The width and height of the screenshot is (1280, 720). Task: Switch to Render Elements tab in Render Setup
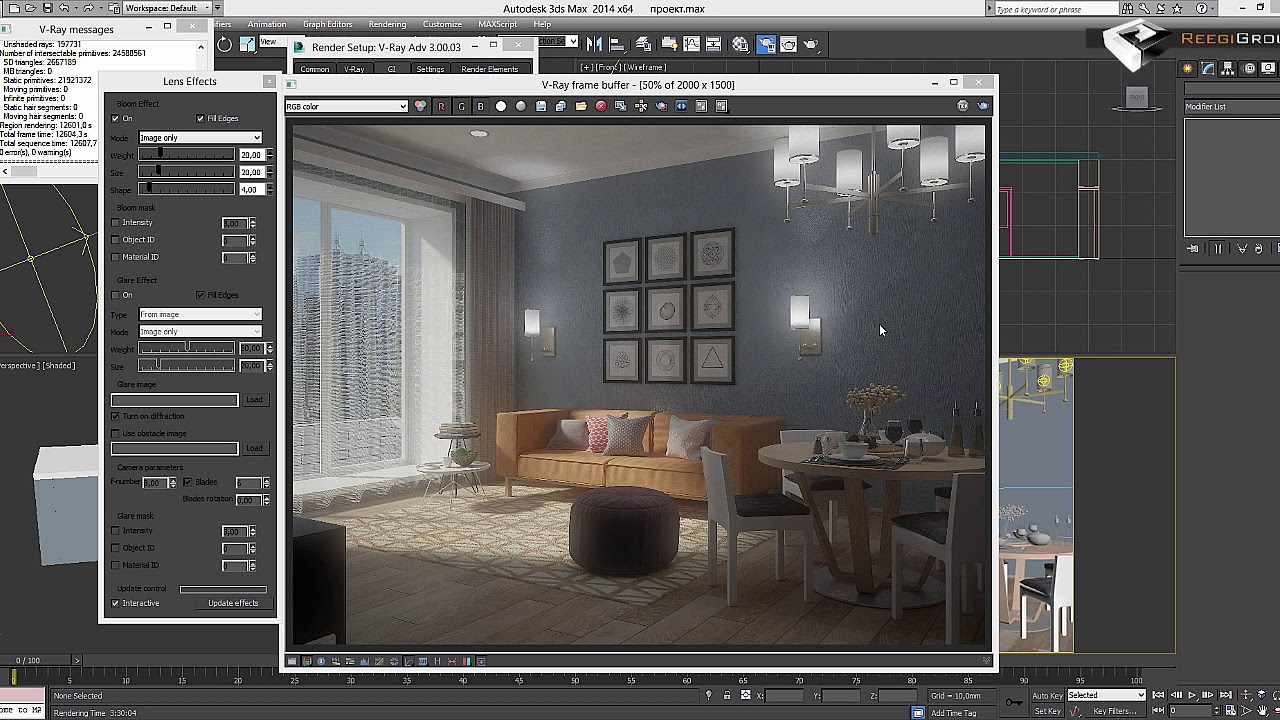pos(490,69)
